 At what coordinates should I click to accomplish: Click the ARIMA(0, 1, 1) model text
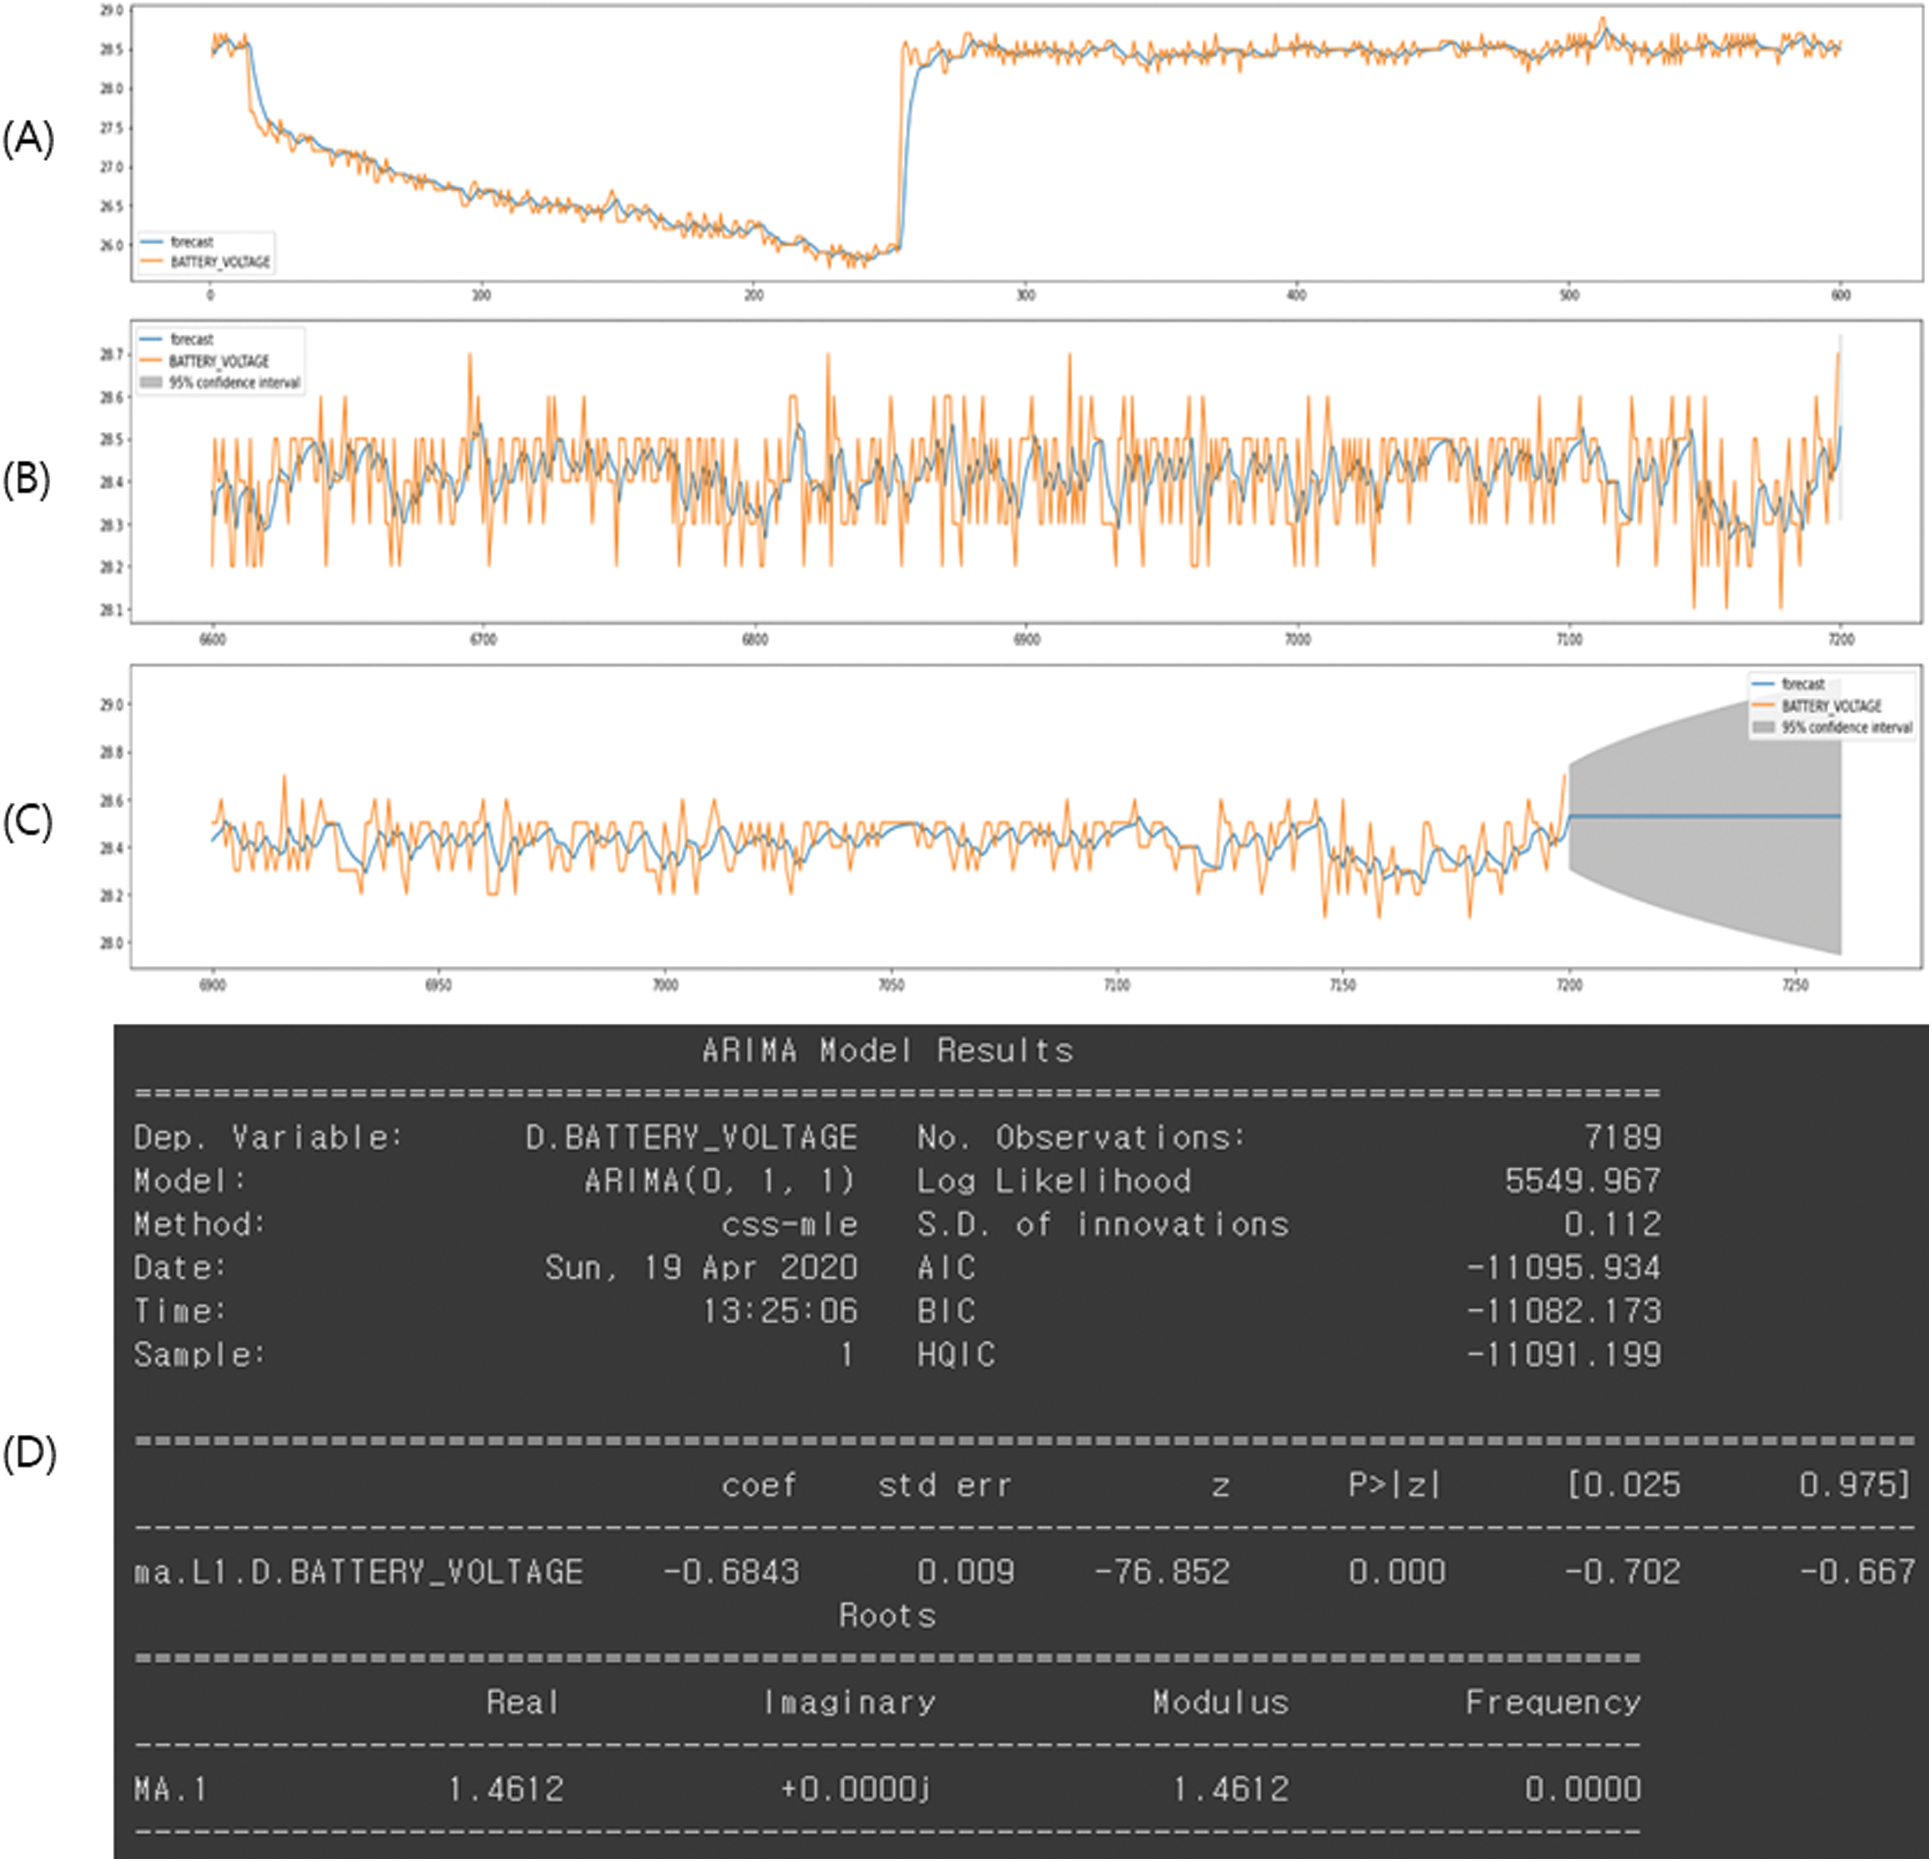point(720,1181)
